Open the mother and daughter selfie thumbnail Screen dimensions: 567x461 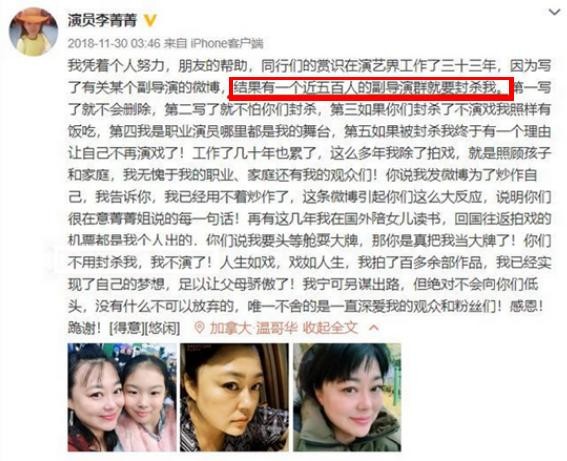click(122, 397)
